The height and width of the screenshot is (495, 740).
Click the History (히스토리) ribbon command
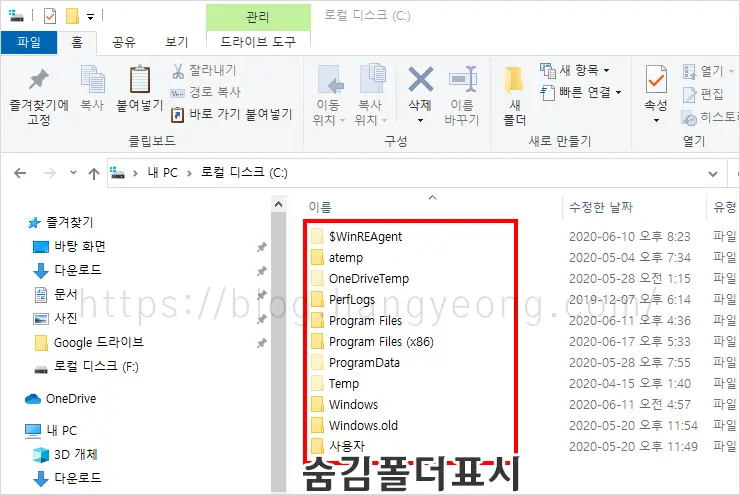[x=710, y=117]
